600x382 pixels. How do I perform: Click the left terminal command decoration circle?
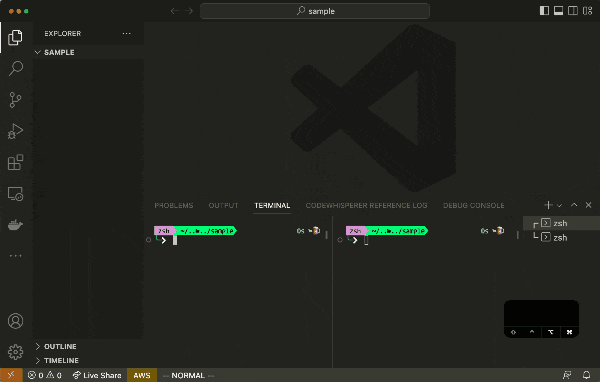click(148, 240)
